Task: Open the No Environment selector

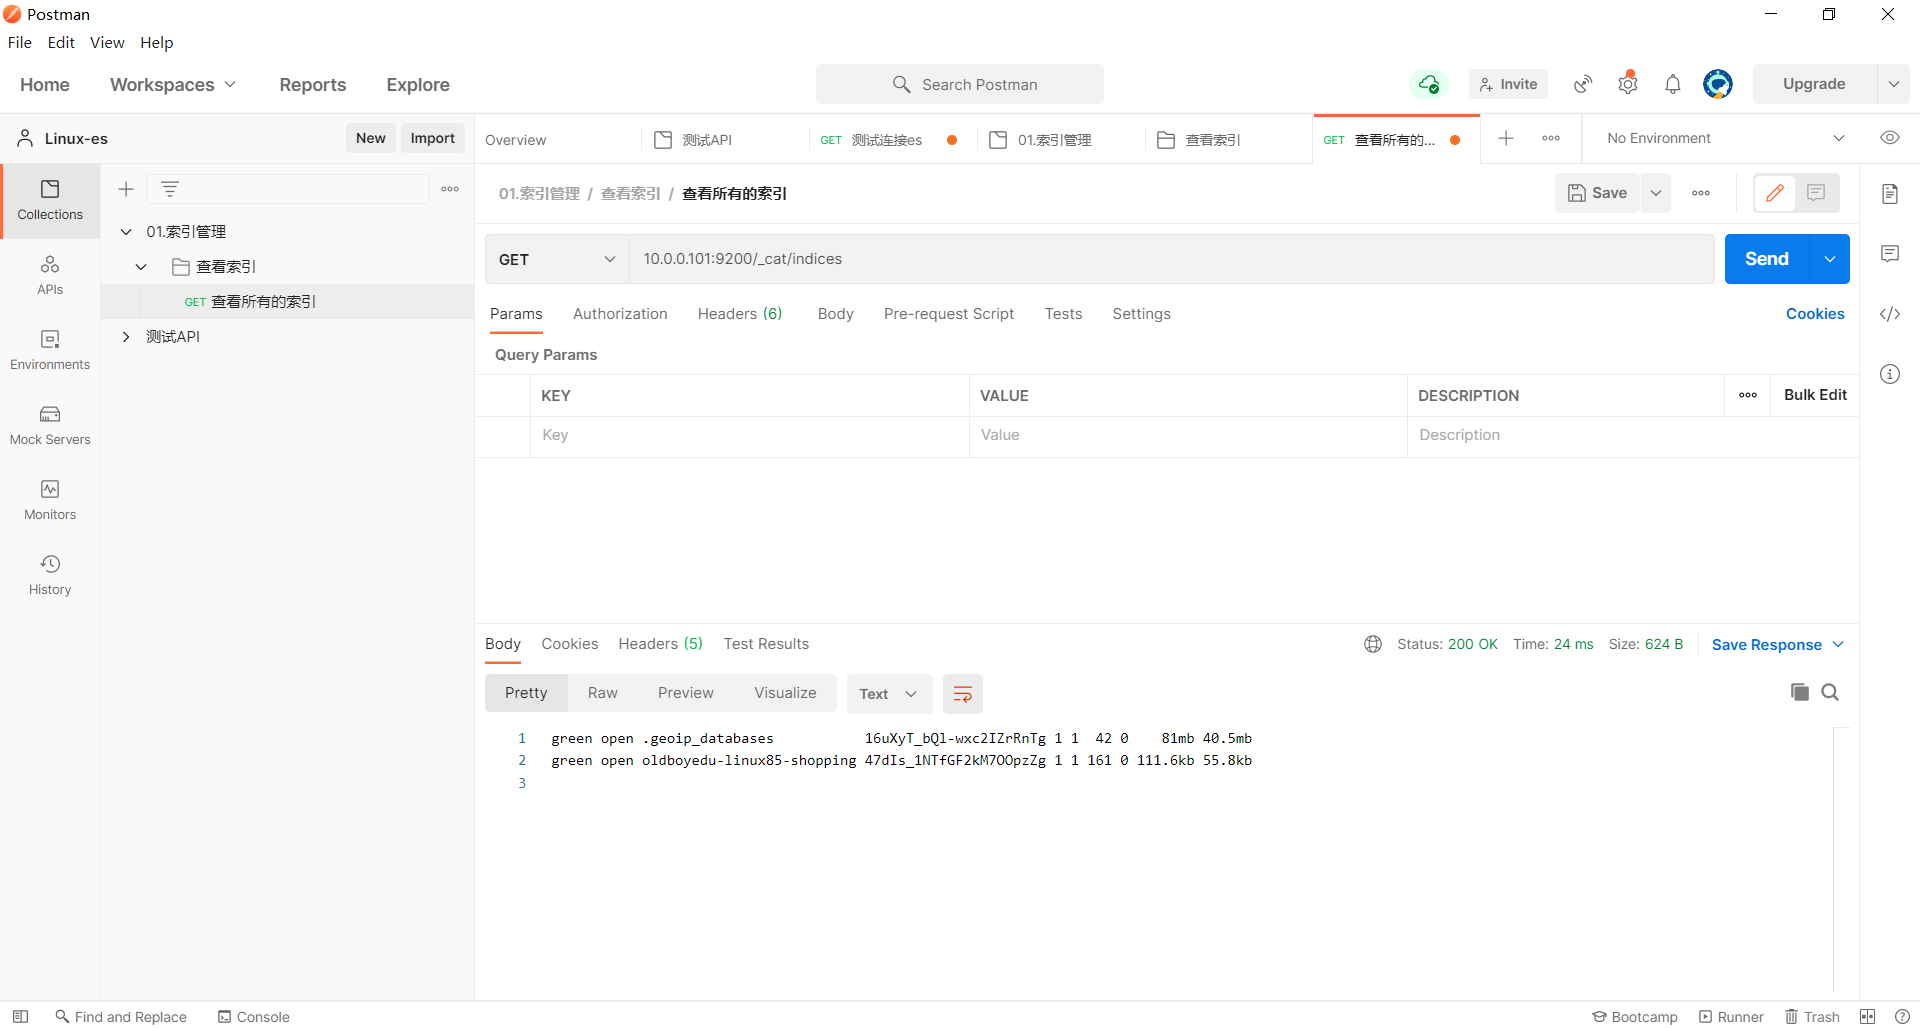Action: click(1725, 138)
